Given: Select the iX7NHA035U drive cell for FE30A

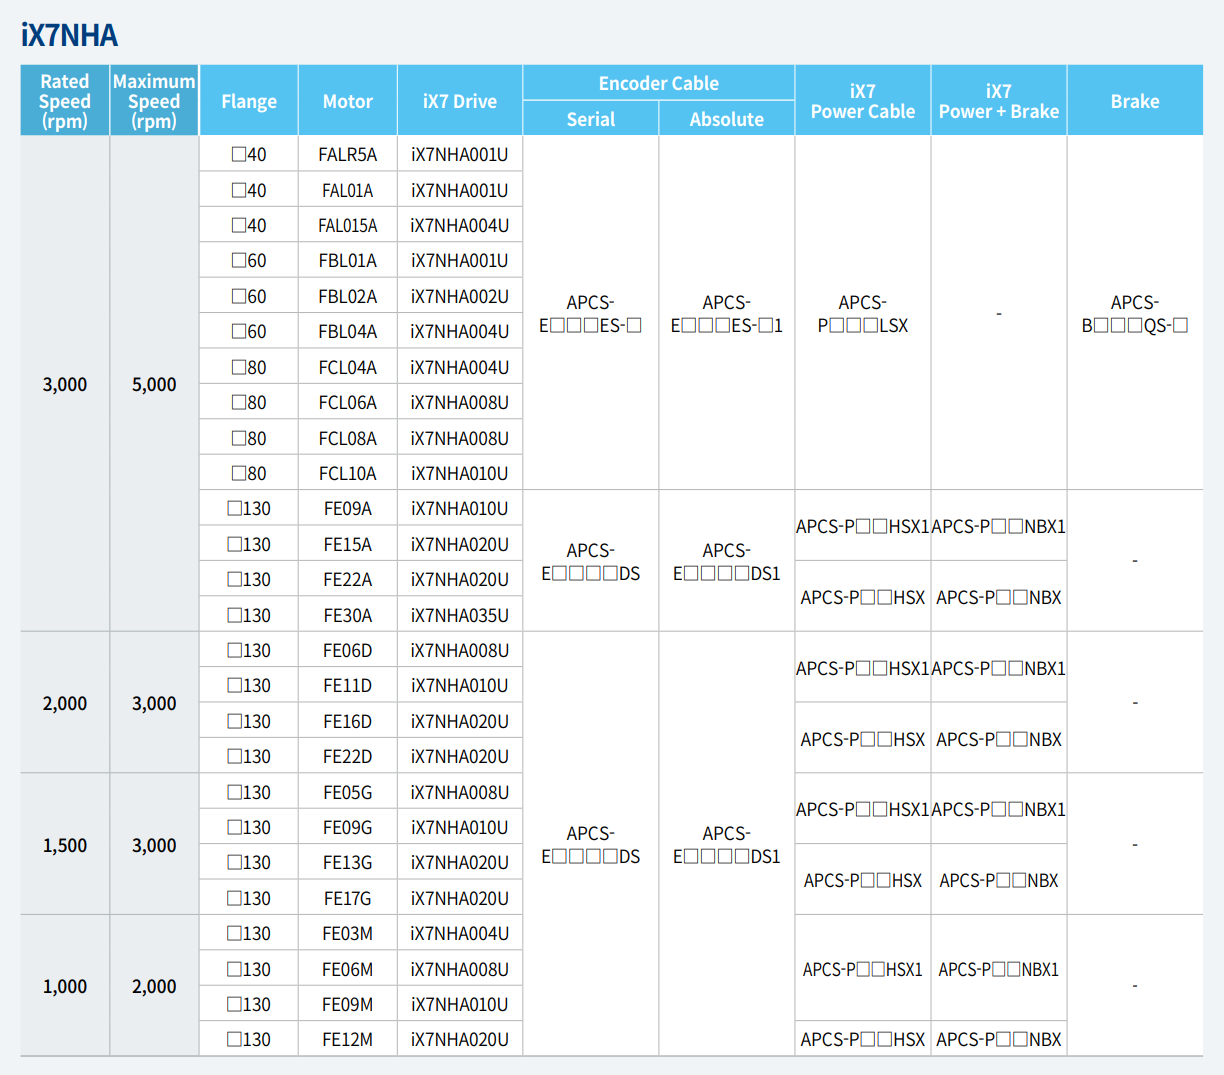Looking at the screenshot, I should pos(459,614).
